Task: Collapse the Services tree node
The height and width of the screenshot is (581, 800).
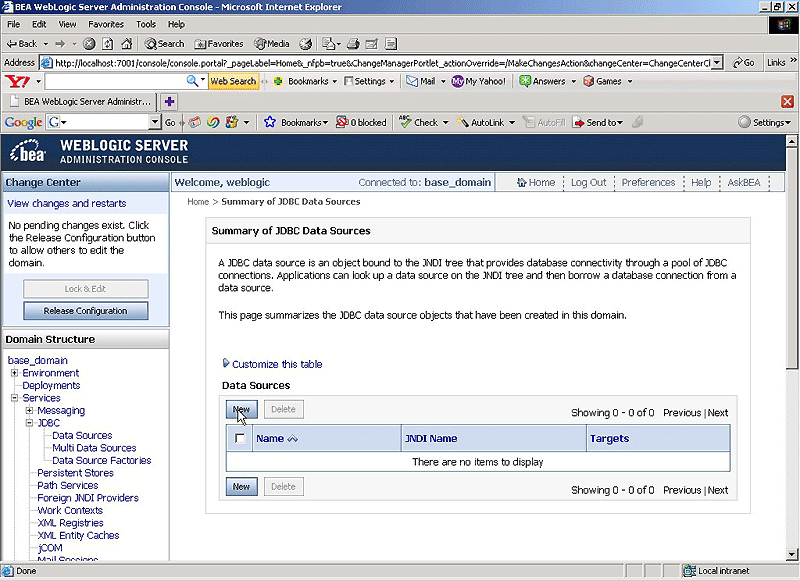Action: (15, 398)
